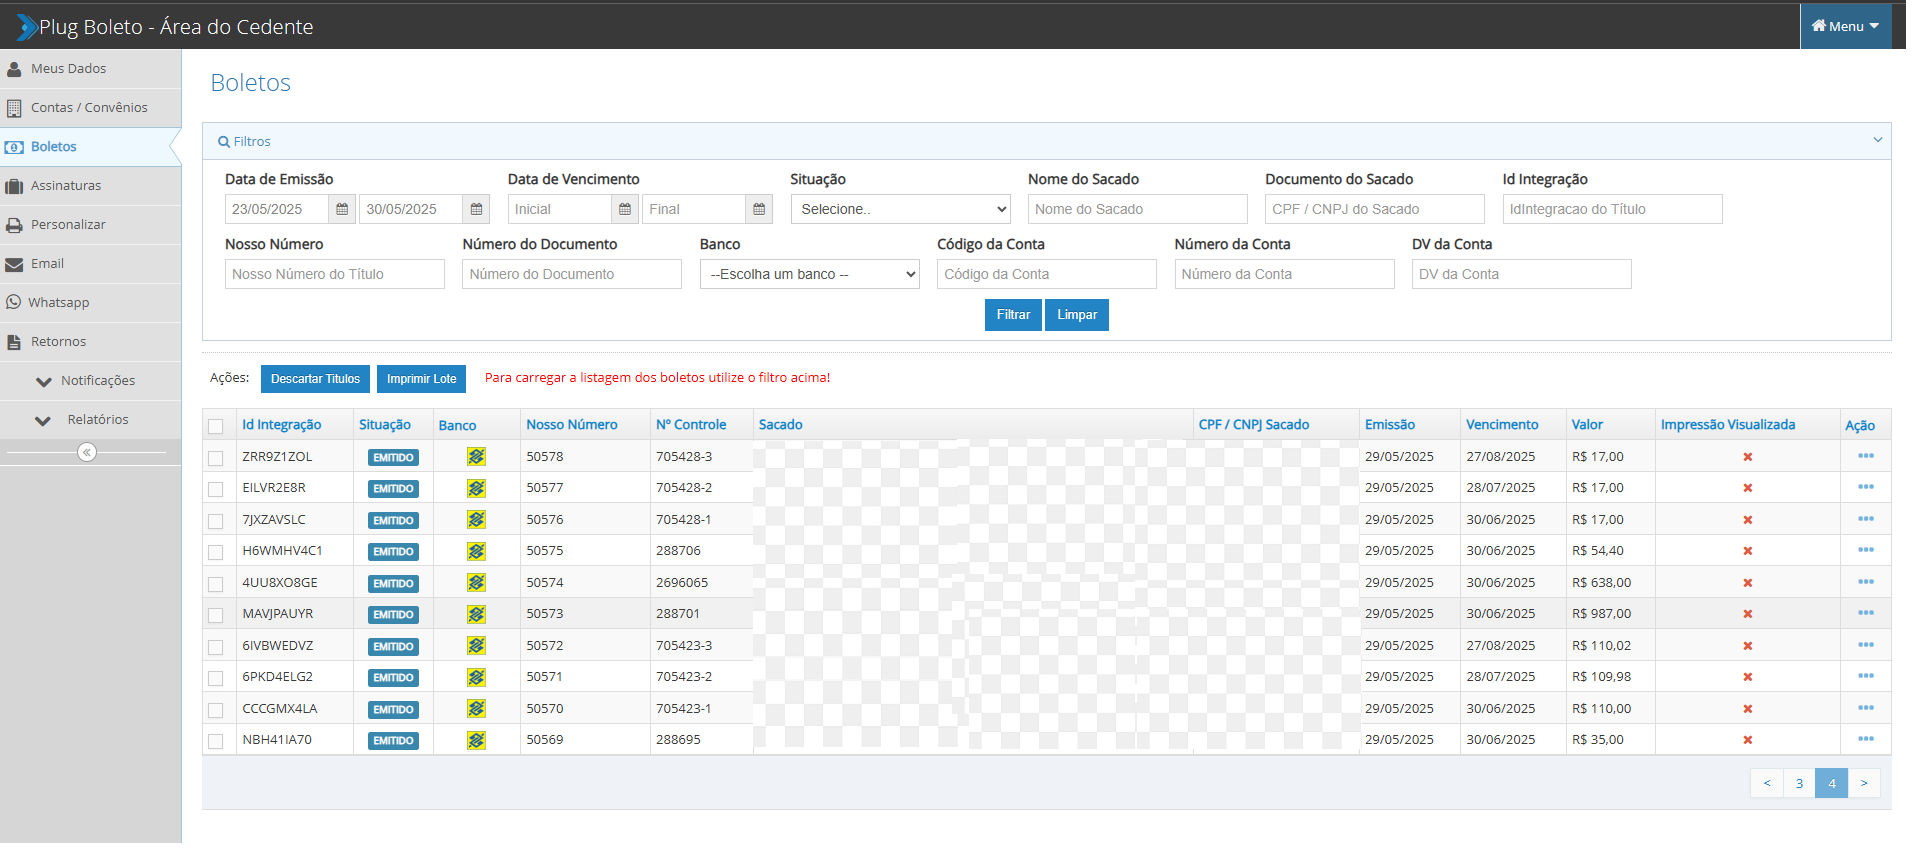Click the Retornos document icon
1913x868 pixels.
(14, 342)
